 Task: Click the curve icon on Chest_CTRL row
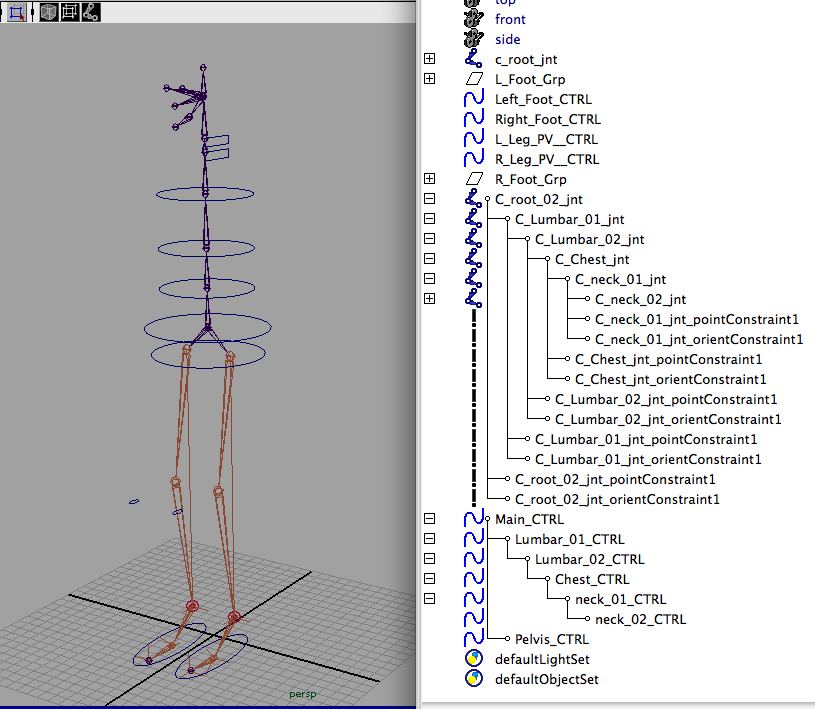tap(474, 579)
